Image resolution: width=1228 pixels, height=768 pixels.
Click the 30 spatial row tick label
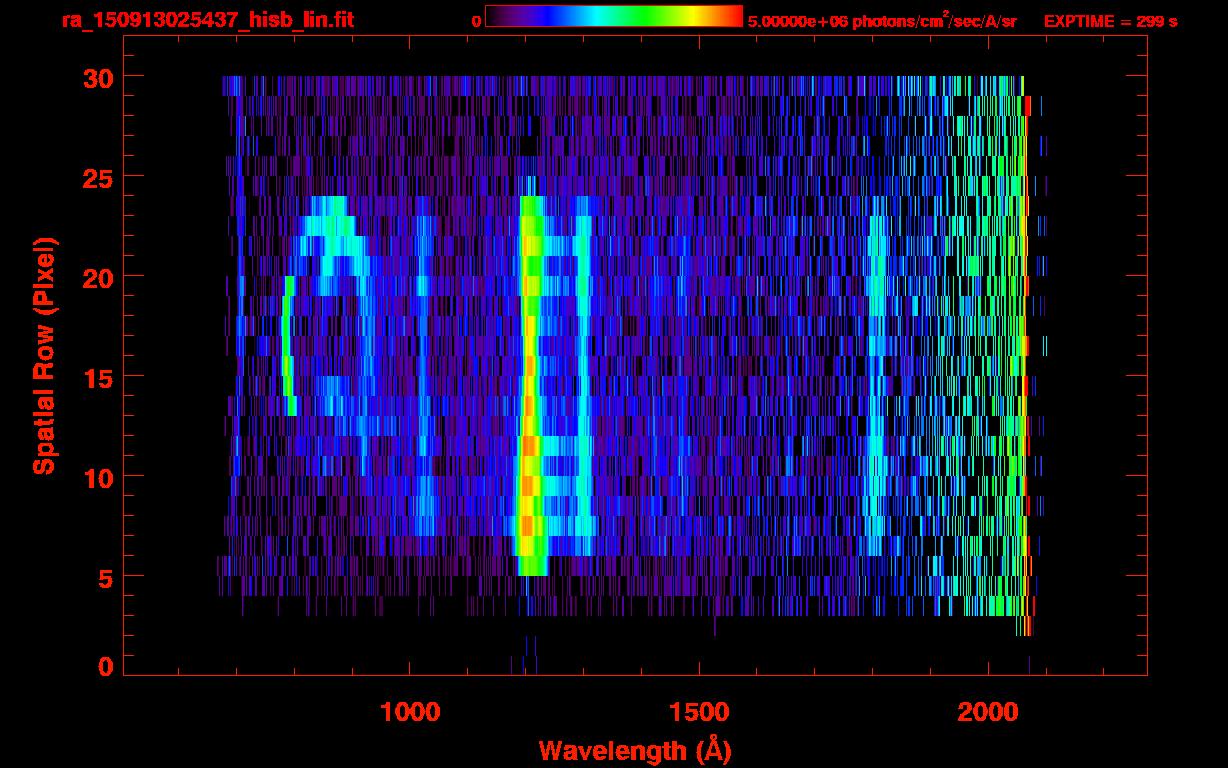coord(98,77)
